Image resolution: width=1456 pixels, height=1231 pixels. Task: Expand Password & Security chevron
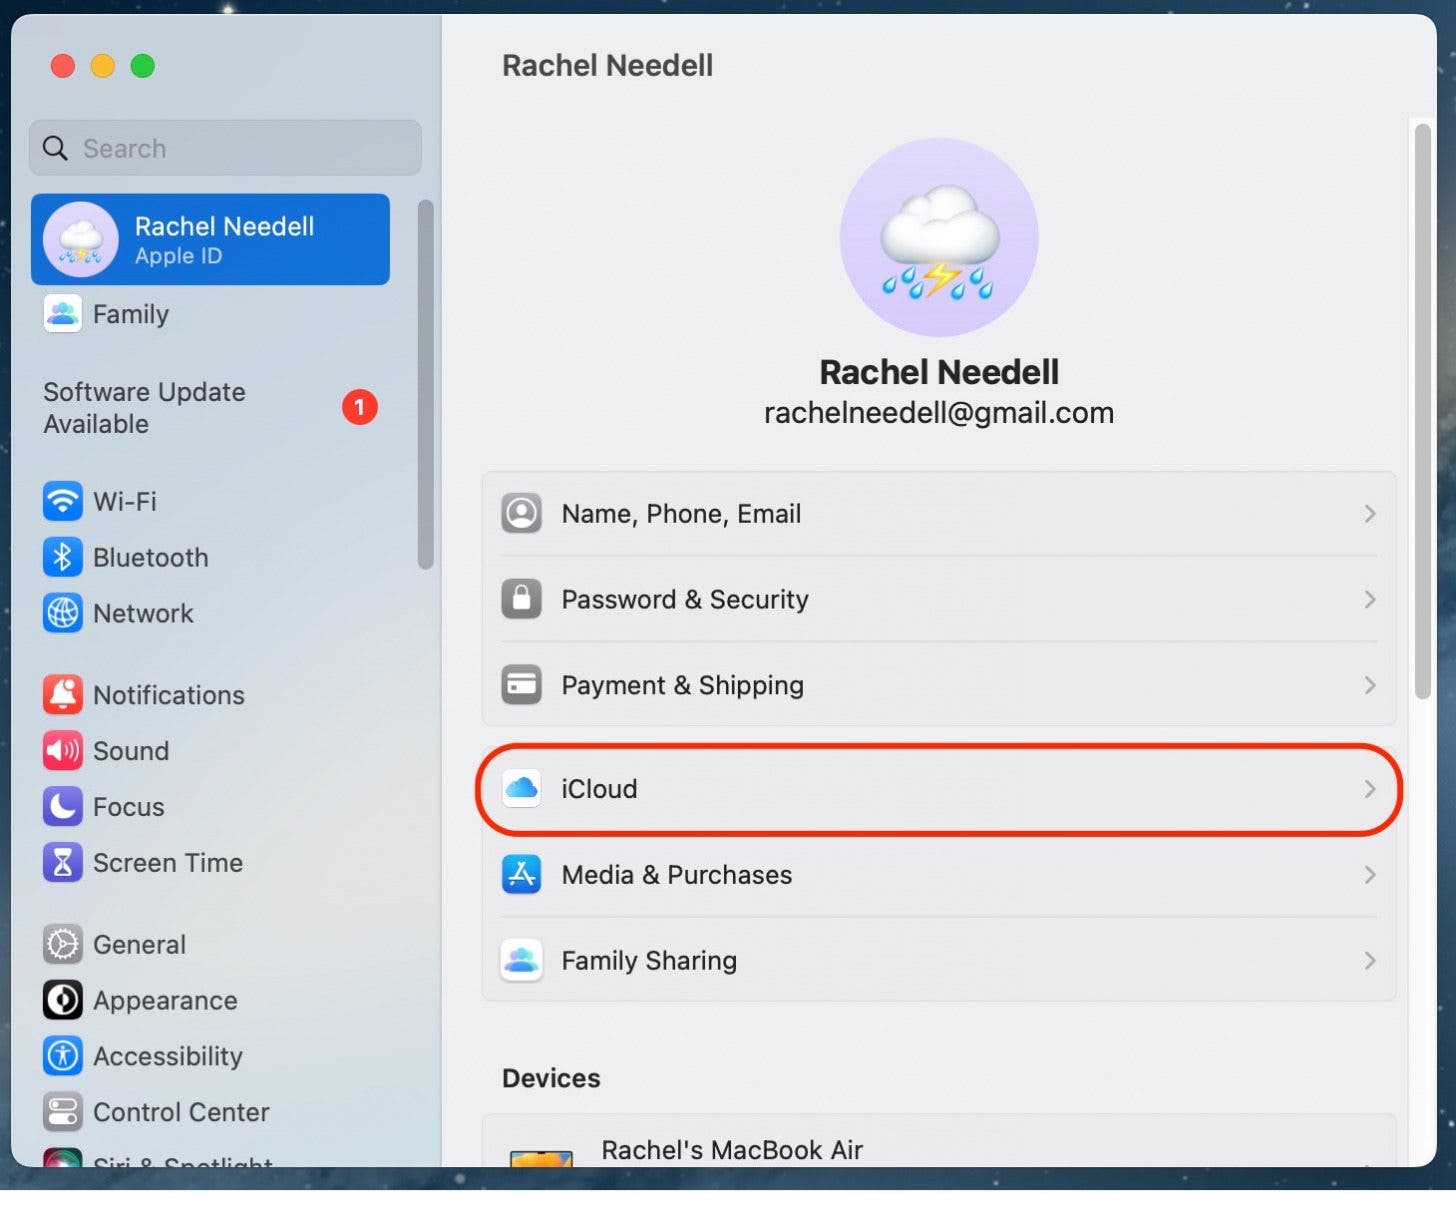1369,599
